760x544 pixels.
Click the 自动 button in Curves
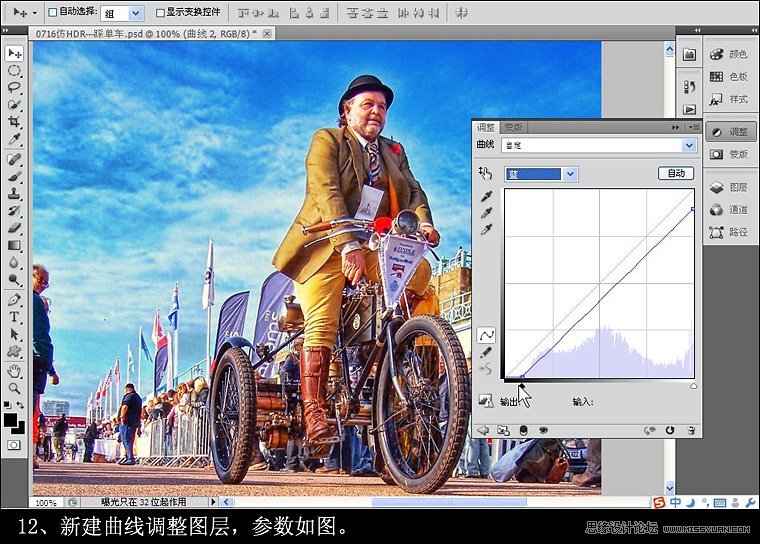(676, 173)
